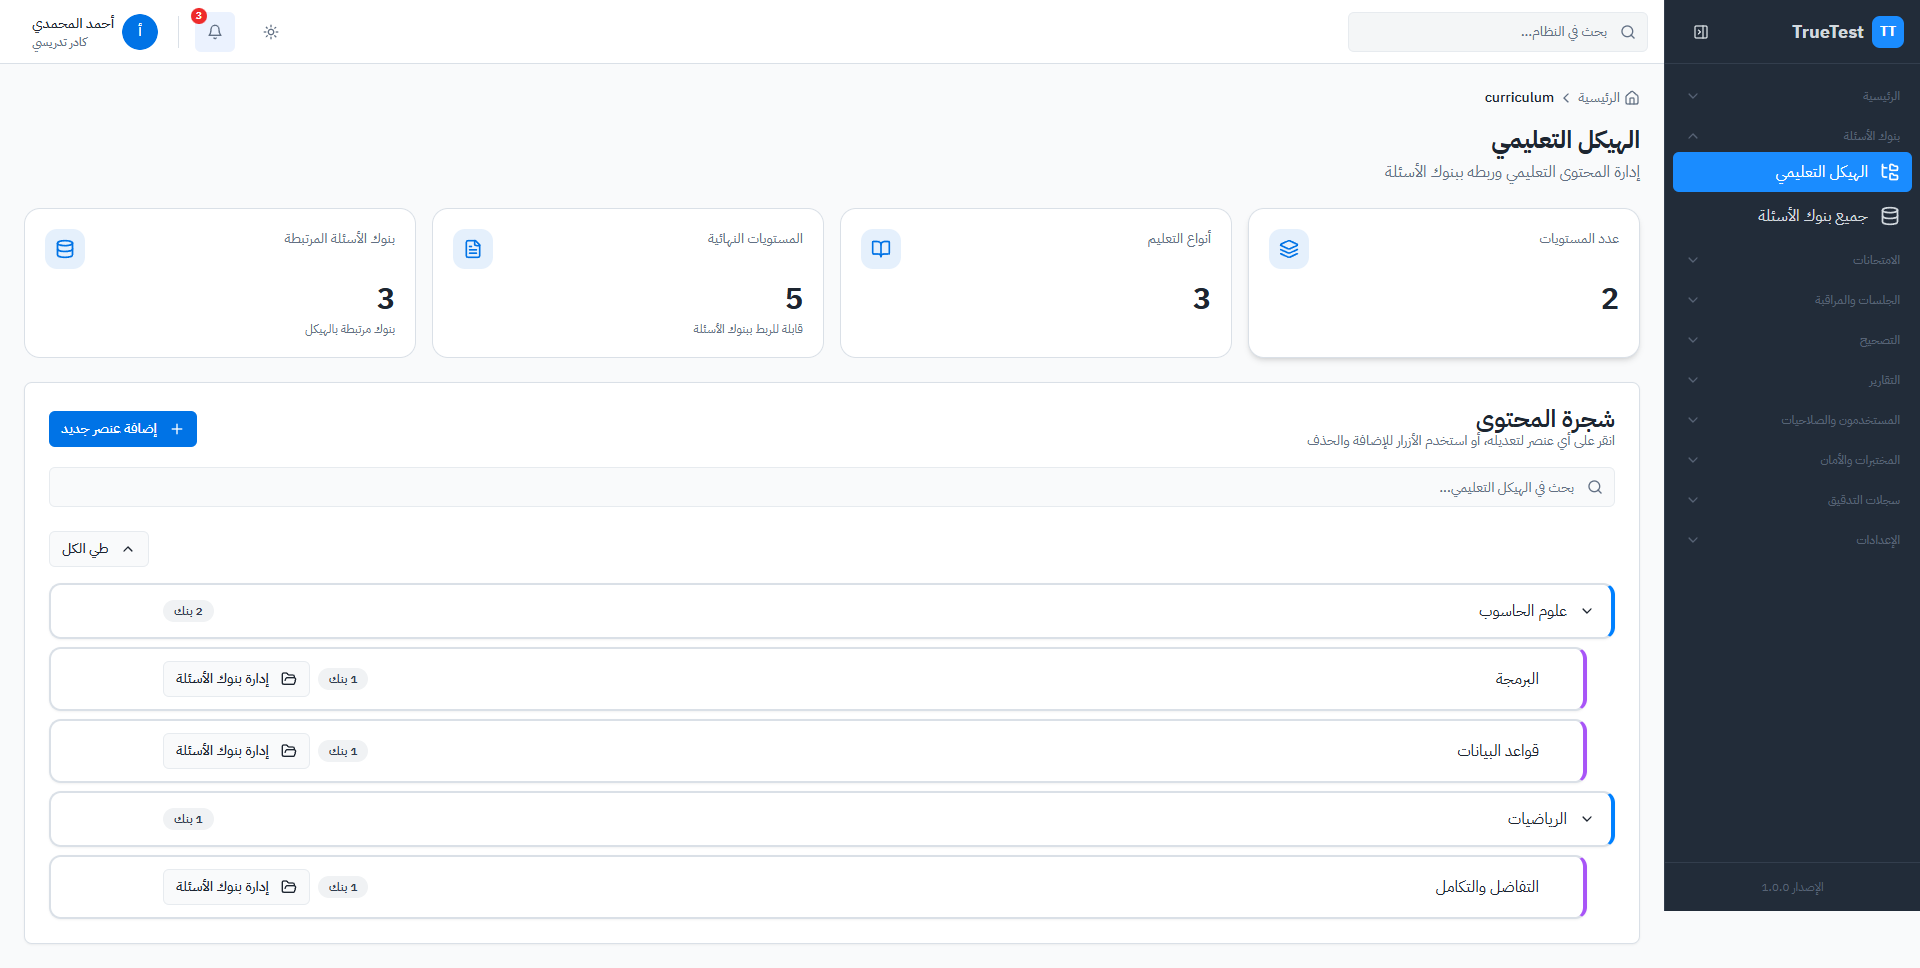Toggle dark mode with the sun icon
This screenshot has height=968, width=1920.
[270, 32]
